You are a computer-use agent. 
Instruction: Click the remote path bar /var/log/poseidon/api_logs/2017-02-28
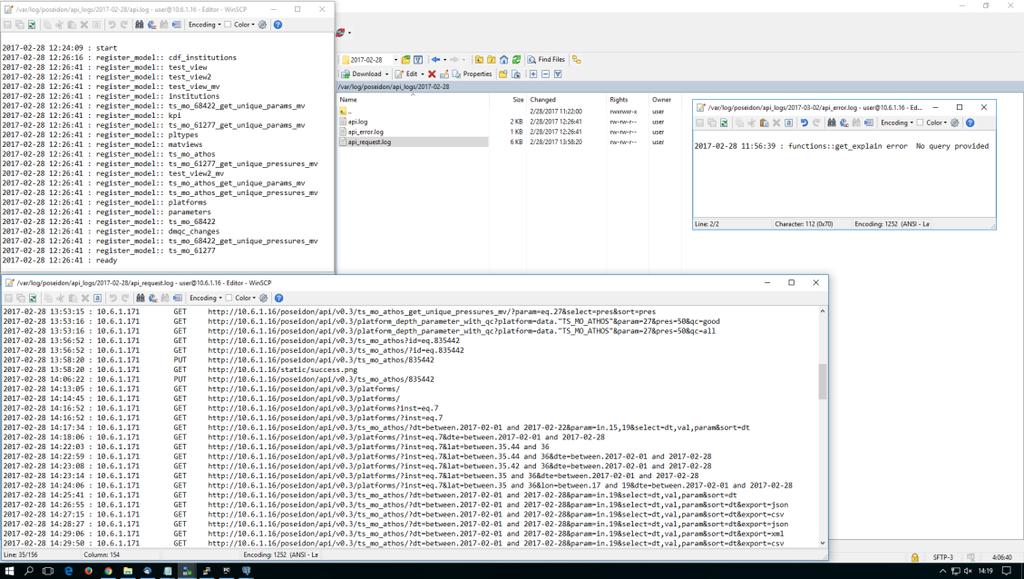coord(679,87)
